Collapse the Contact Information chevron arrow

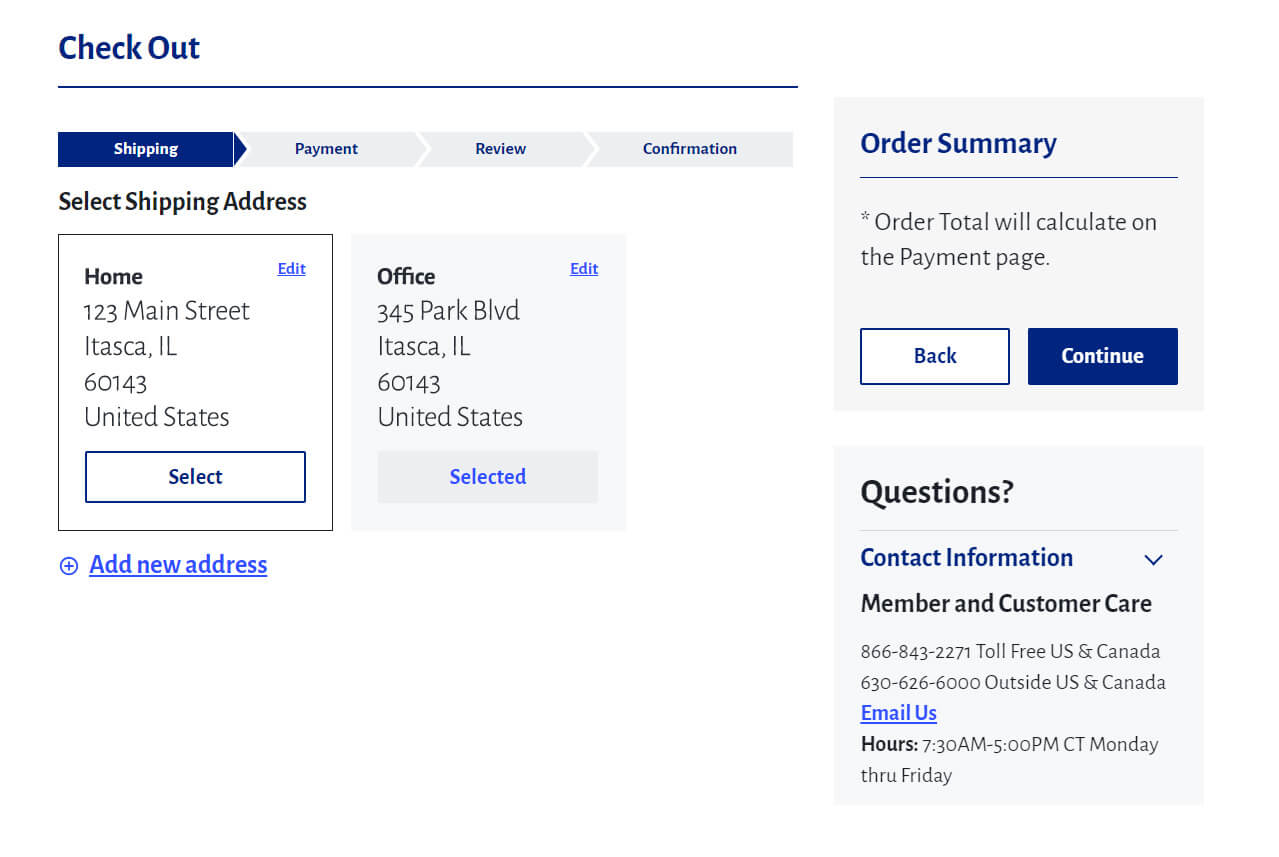click(1153, 559)
